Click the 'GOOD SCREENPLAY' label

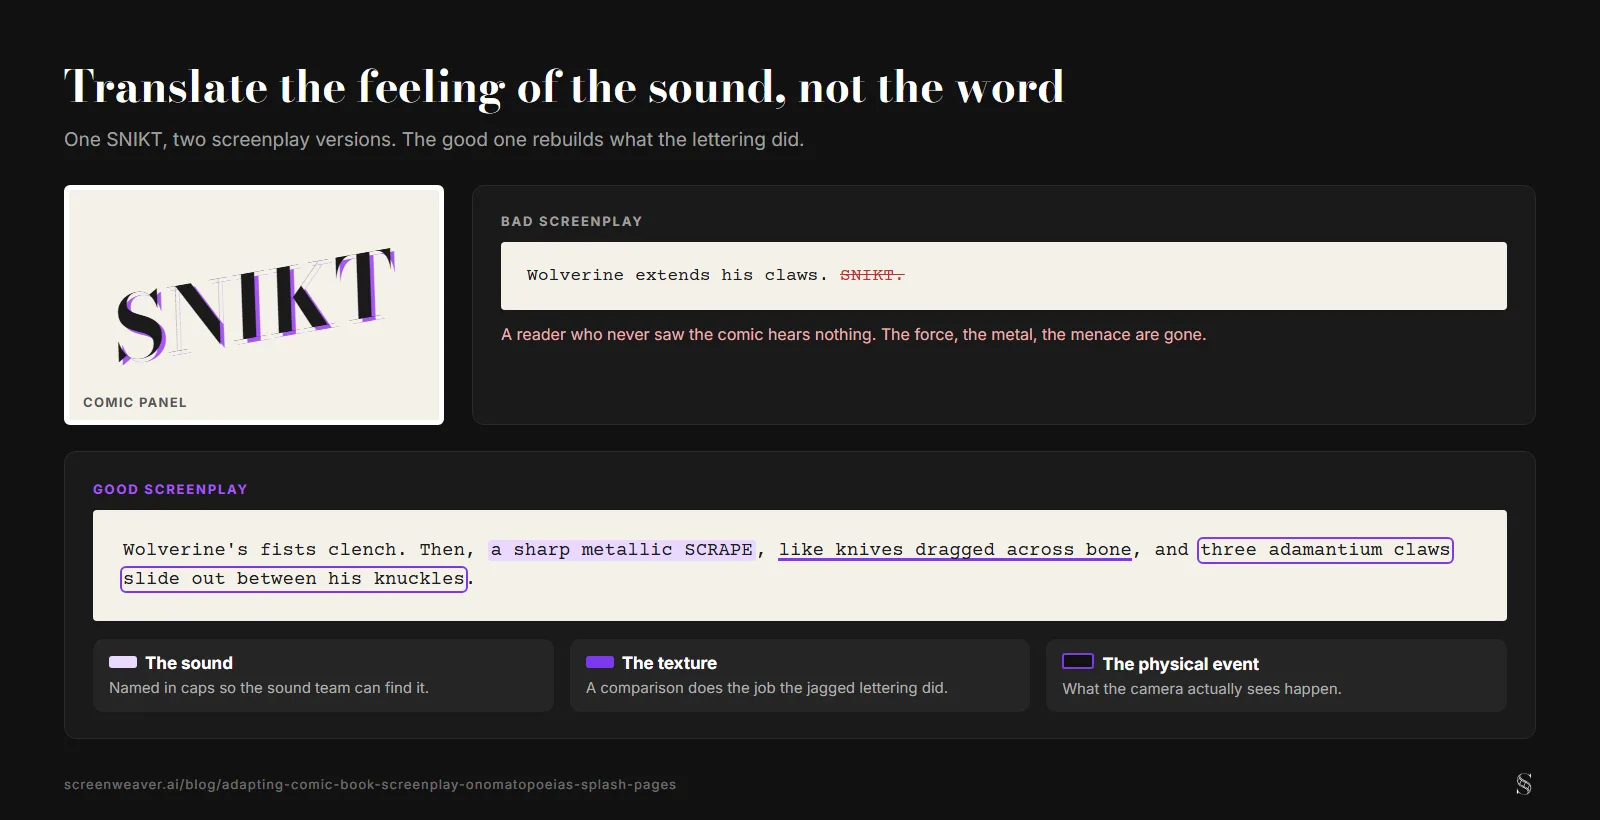pyautogui.click(x=170, y=490)
